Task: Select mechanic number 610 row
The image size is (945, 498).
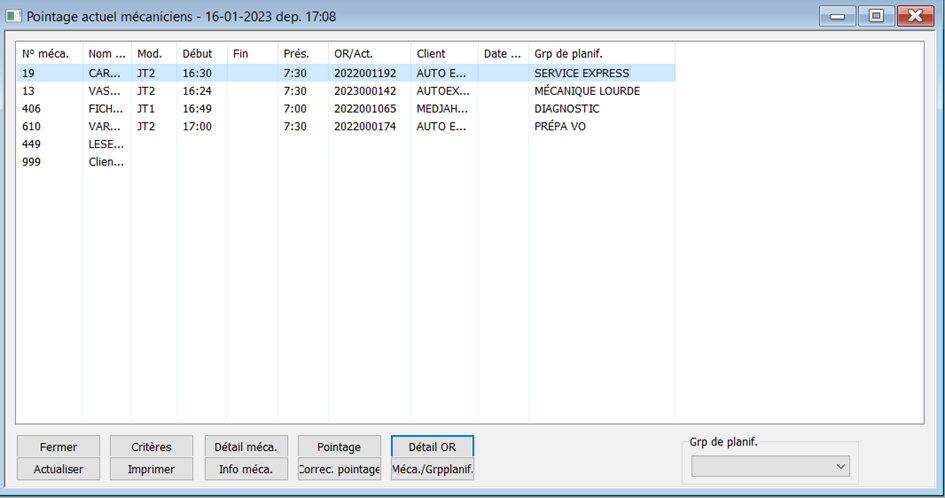Action: tap(346, 127)
